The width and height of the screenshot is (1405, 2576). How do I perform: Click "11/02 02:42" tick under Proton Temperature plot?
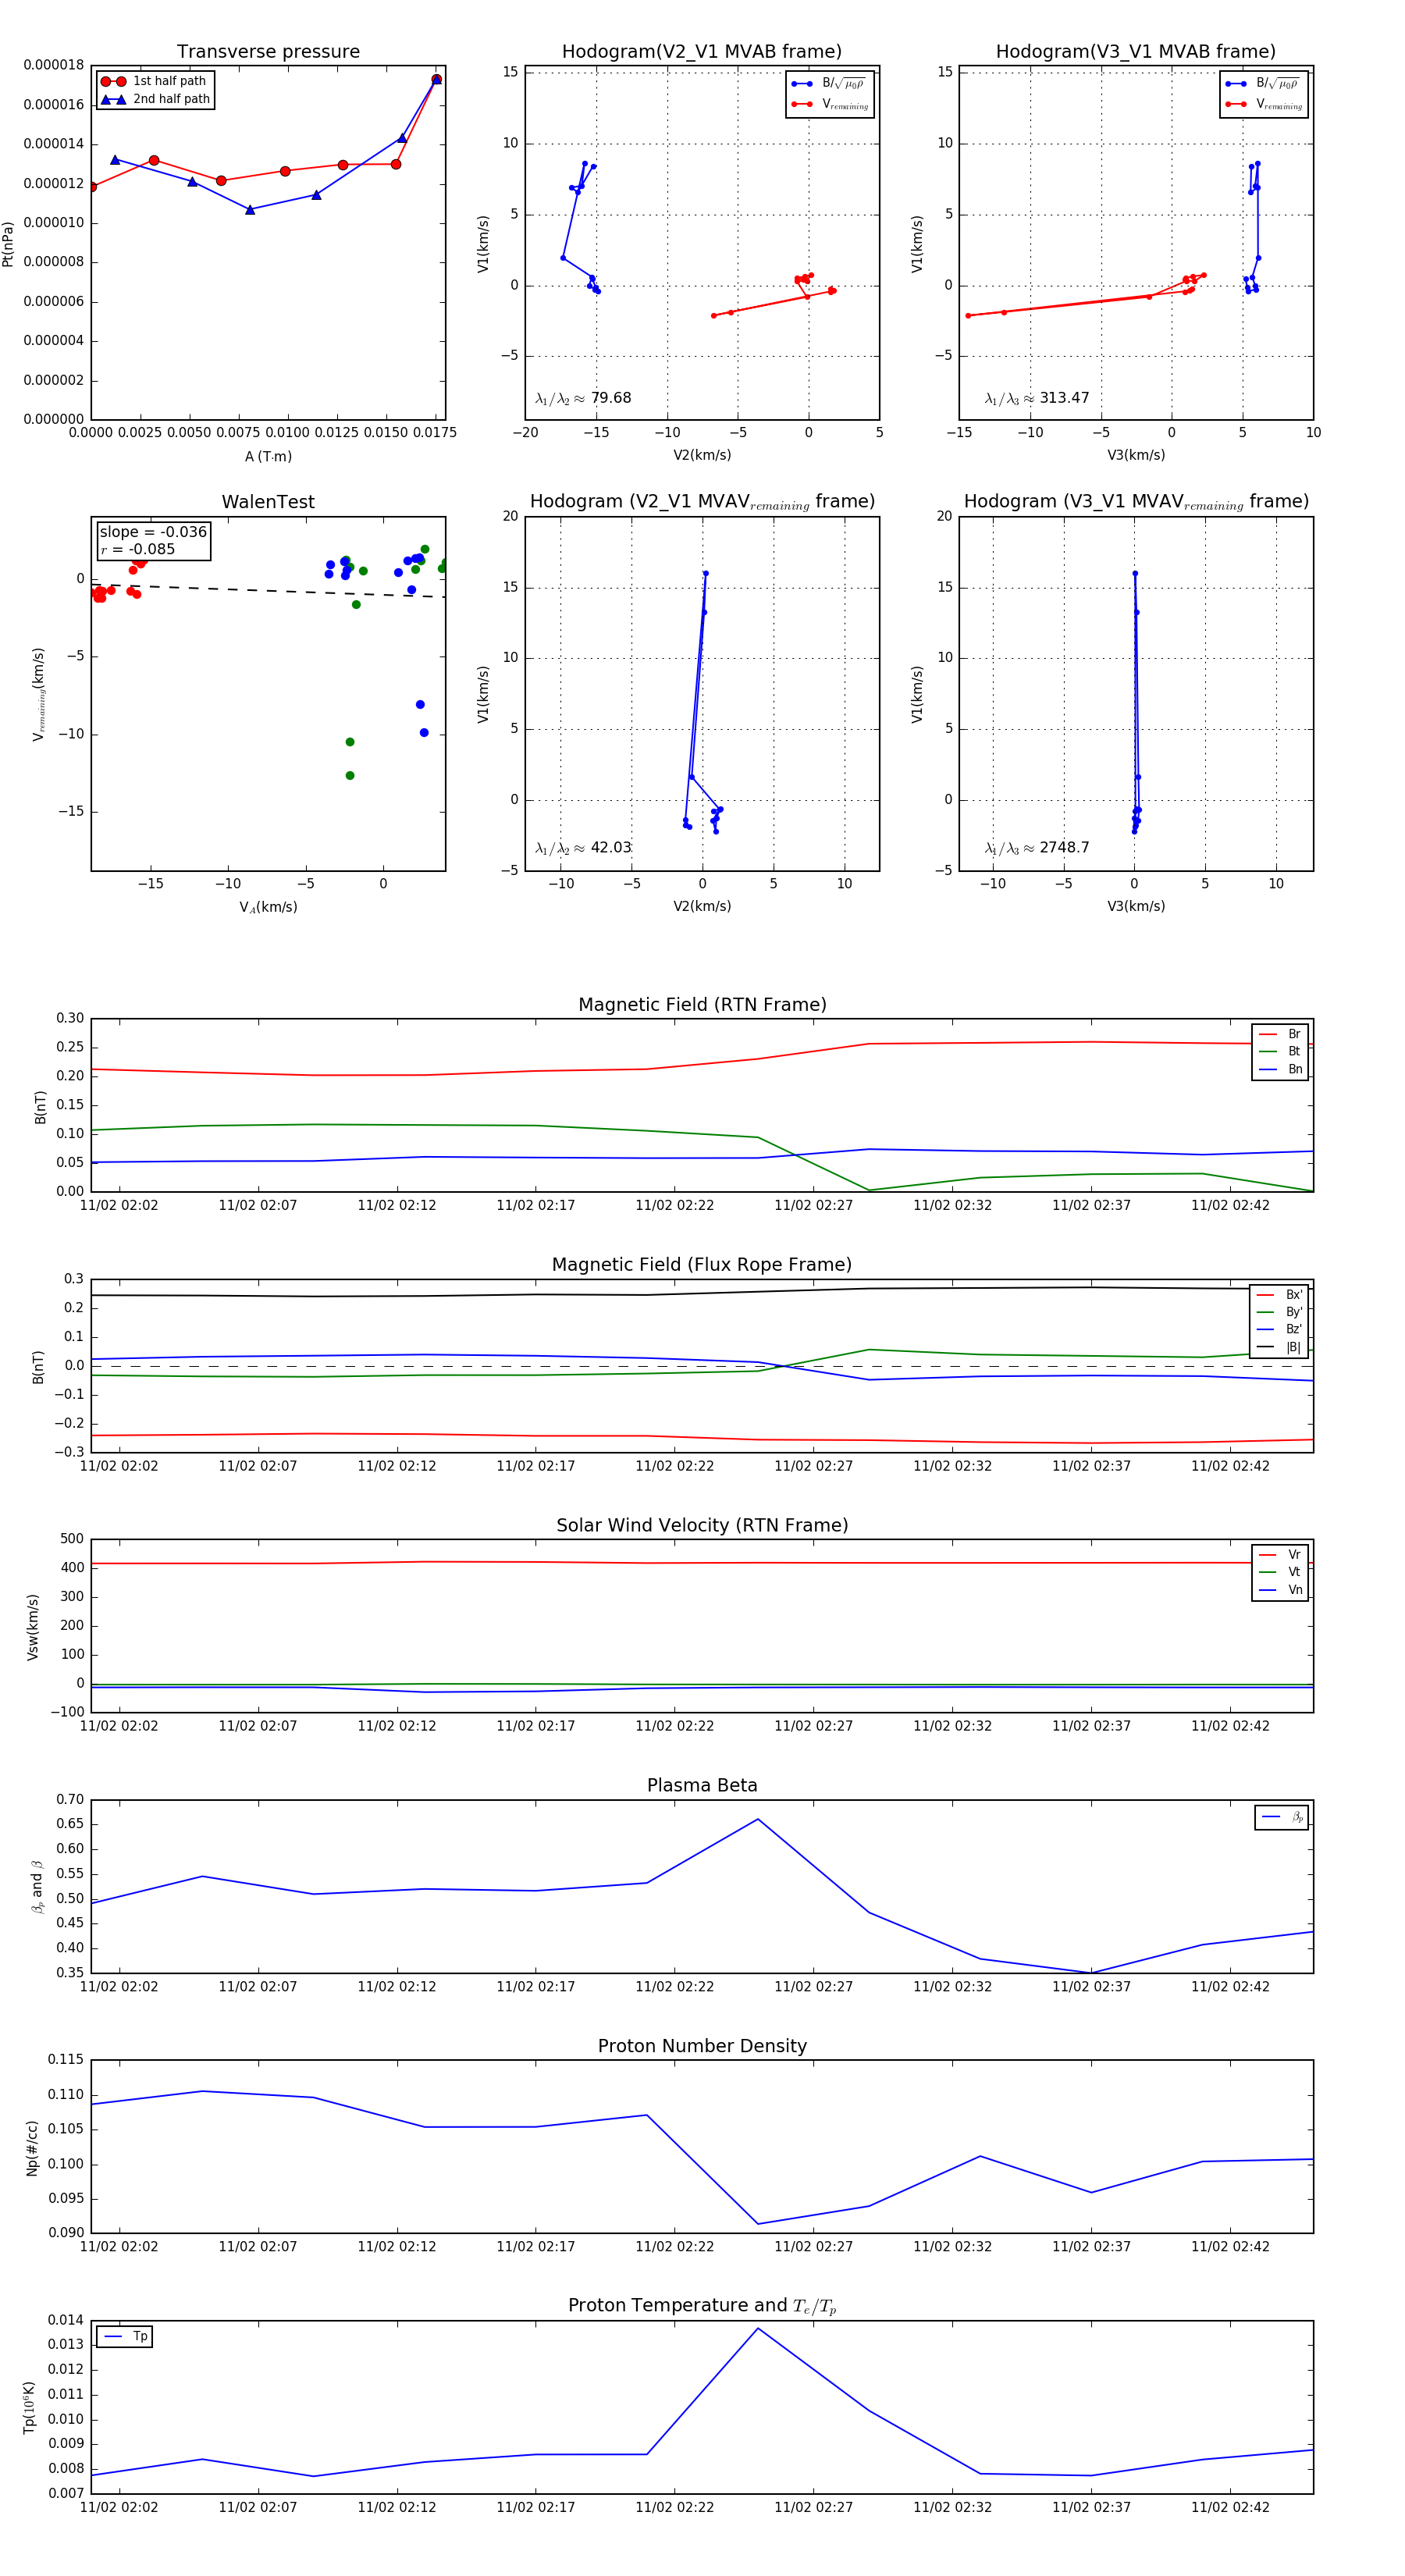[x=1230, y=2507]
